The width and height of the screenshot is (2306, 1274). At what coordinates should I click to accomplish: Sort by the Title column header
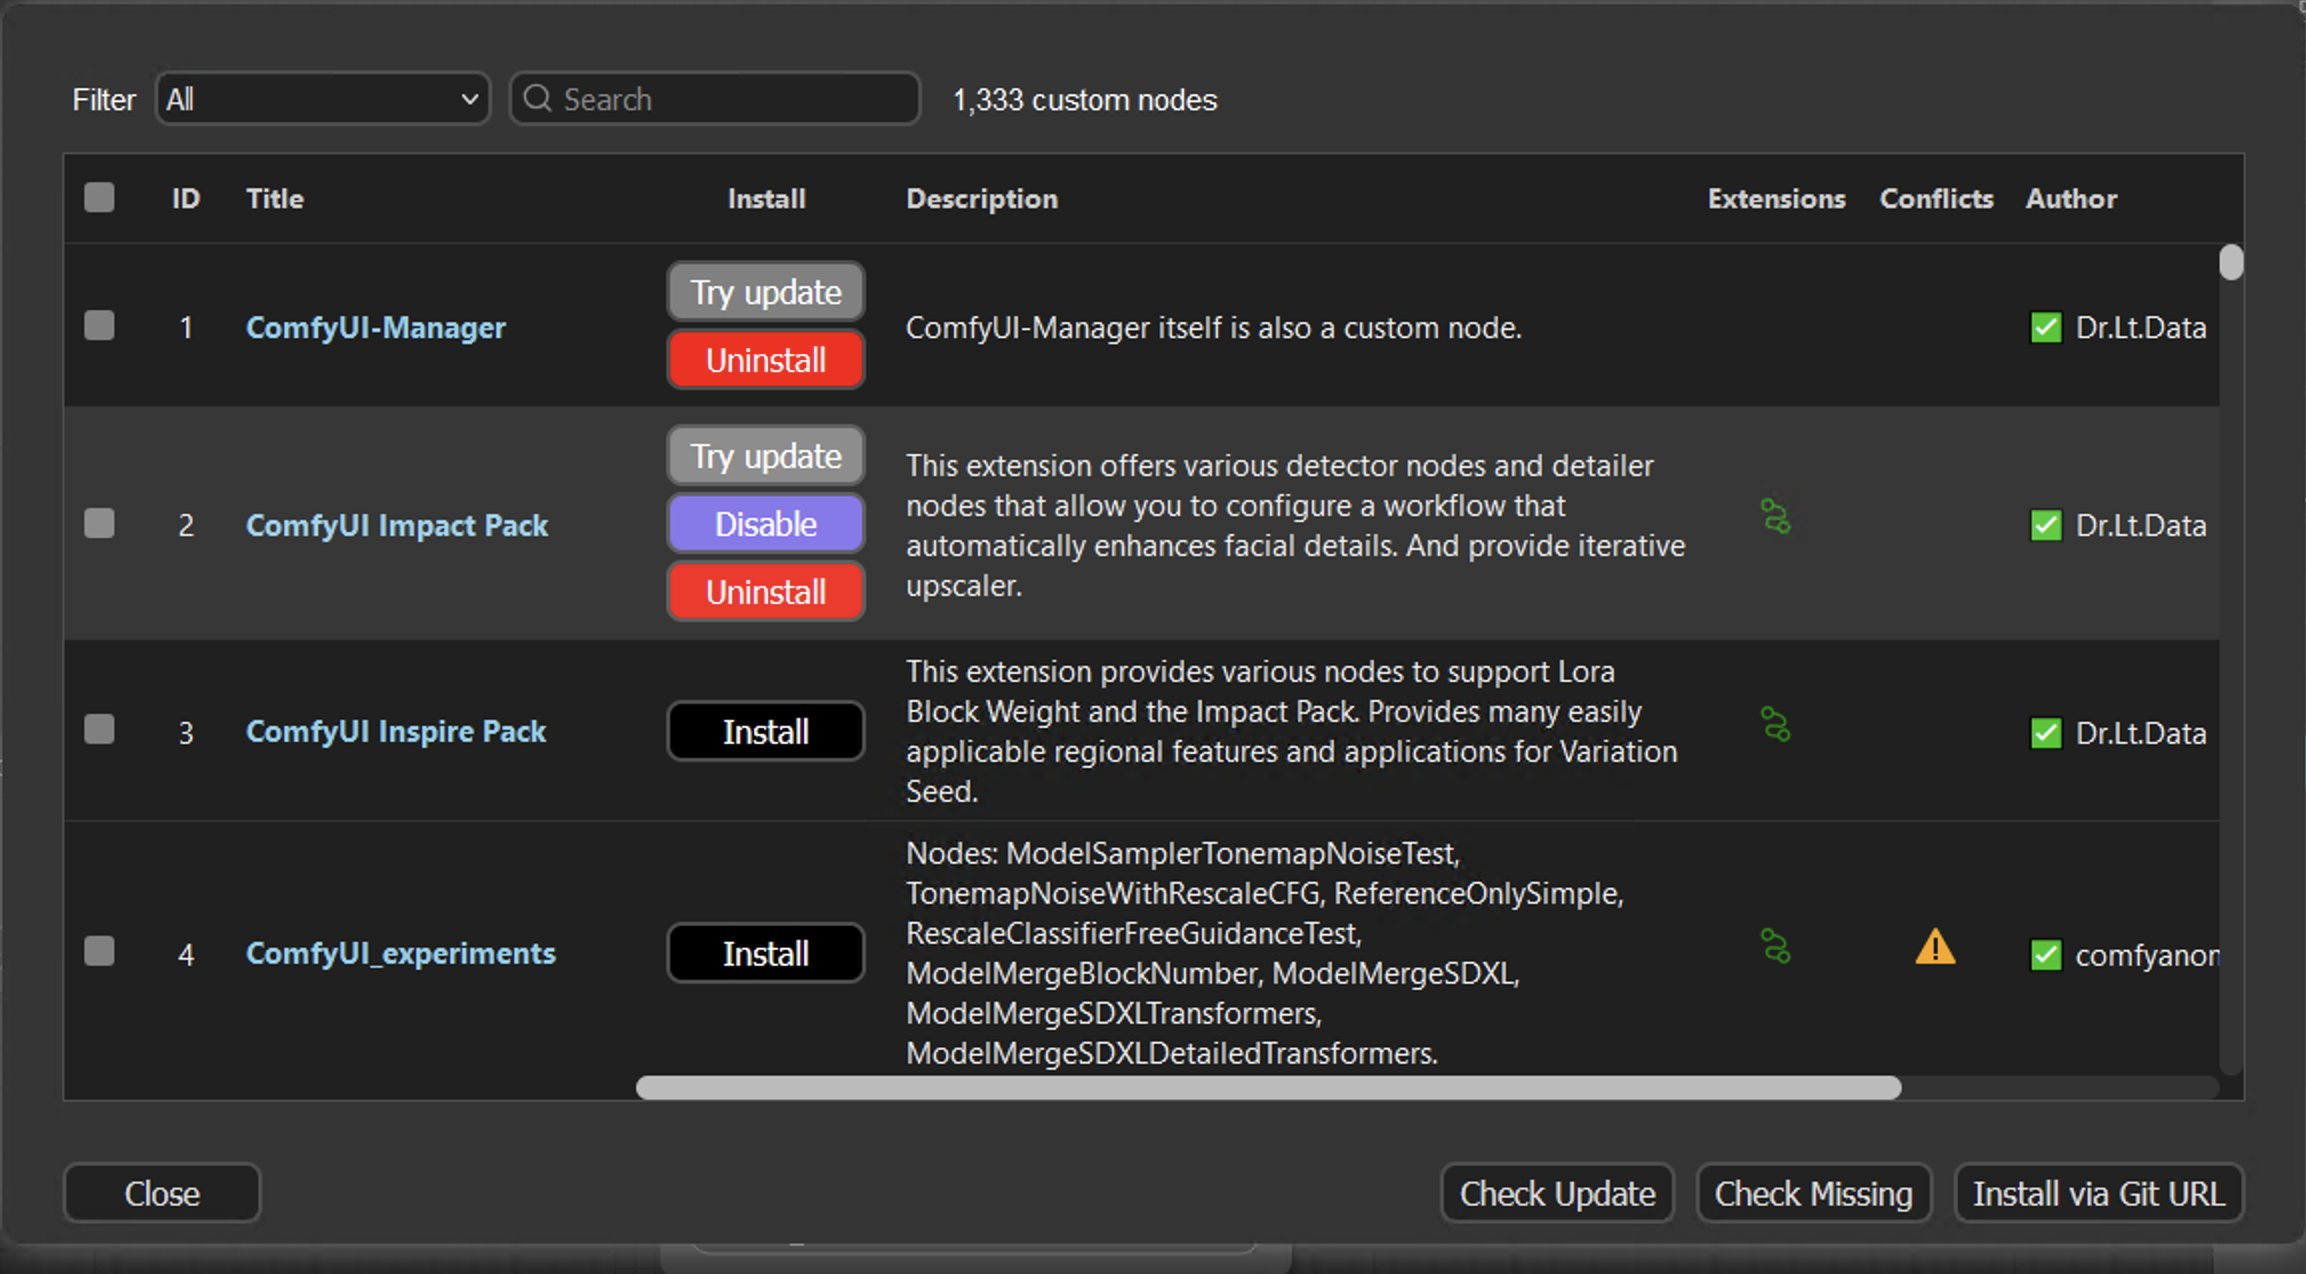point(275,198)
